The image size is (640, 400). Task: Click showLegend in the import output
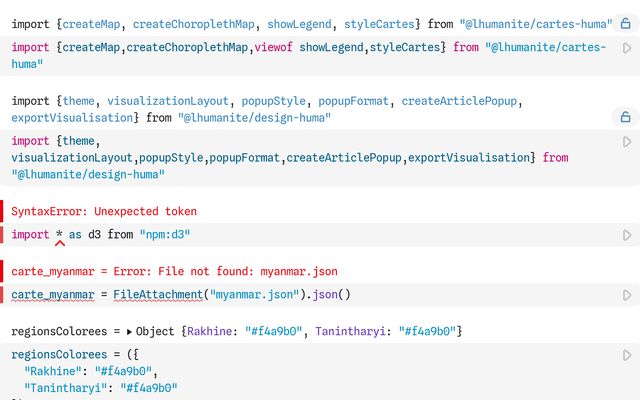(x=299, y=24)
